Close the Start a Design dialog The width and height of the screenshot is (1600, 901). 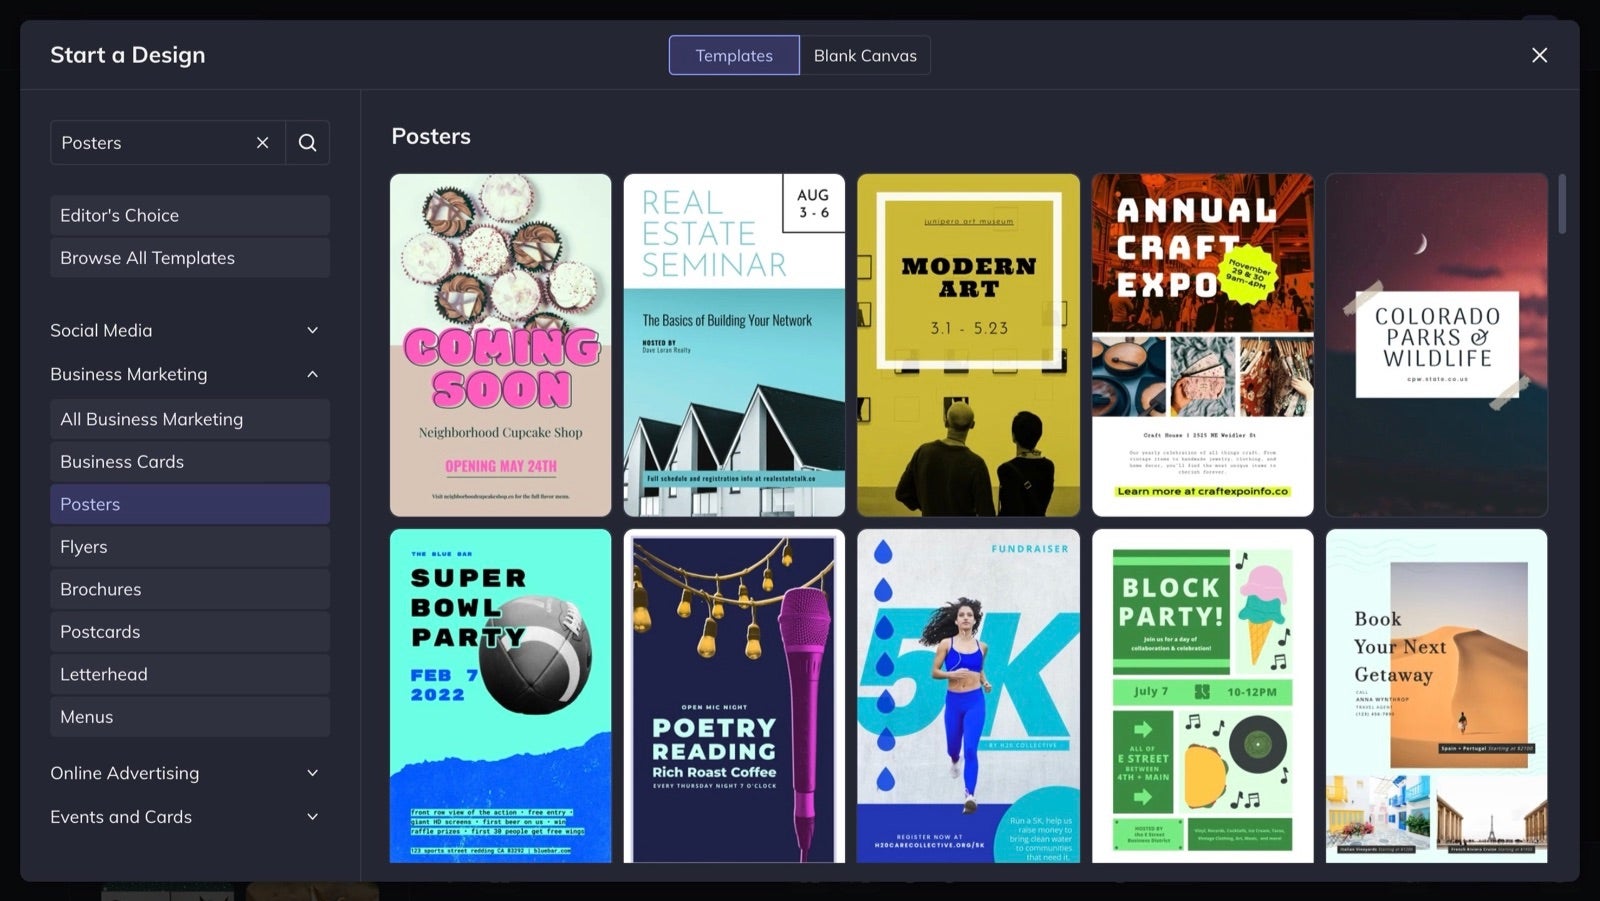coord(1538,55)
